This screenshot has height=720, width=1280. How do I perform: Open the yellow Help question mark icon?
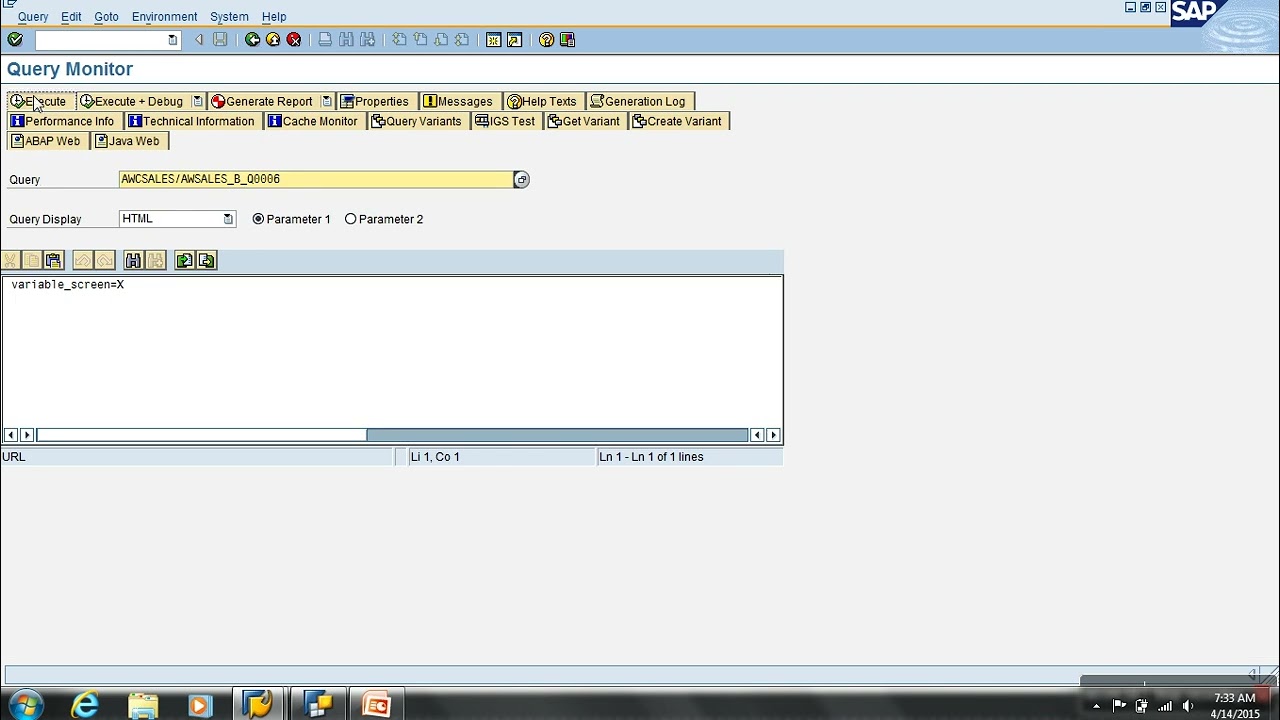[x=546, y=40]
